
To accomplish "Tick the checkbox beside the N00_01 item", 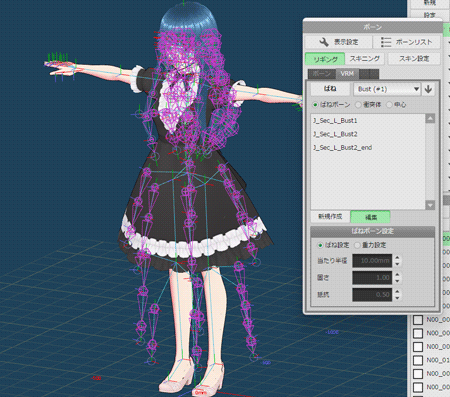I will [418, 360].
